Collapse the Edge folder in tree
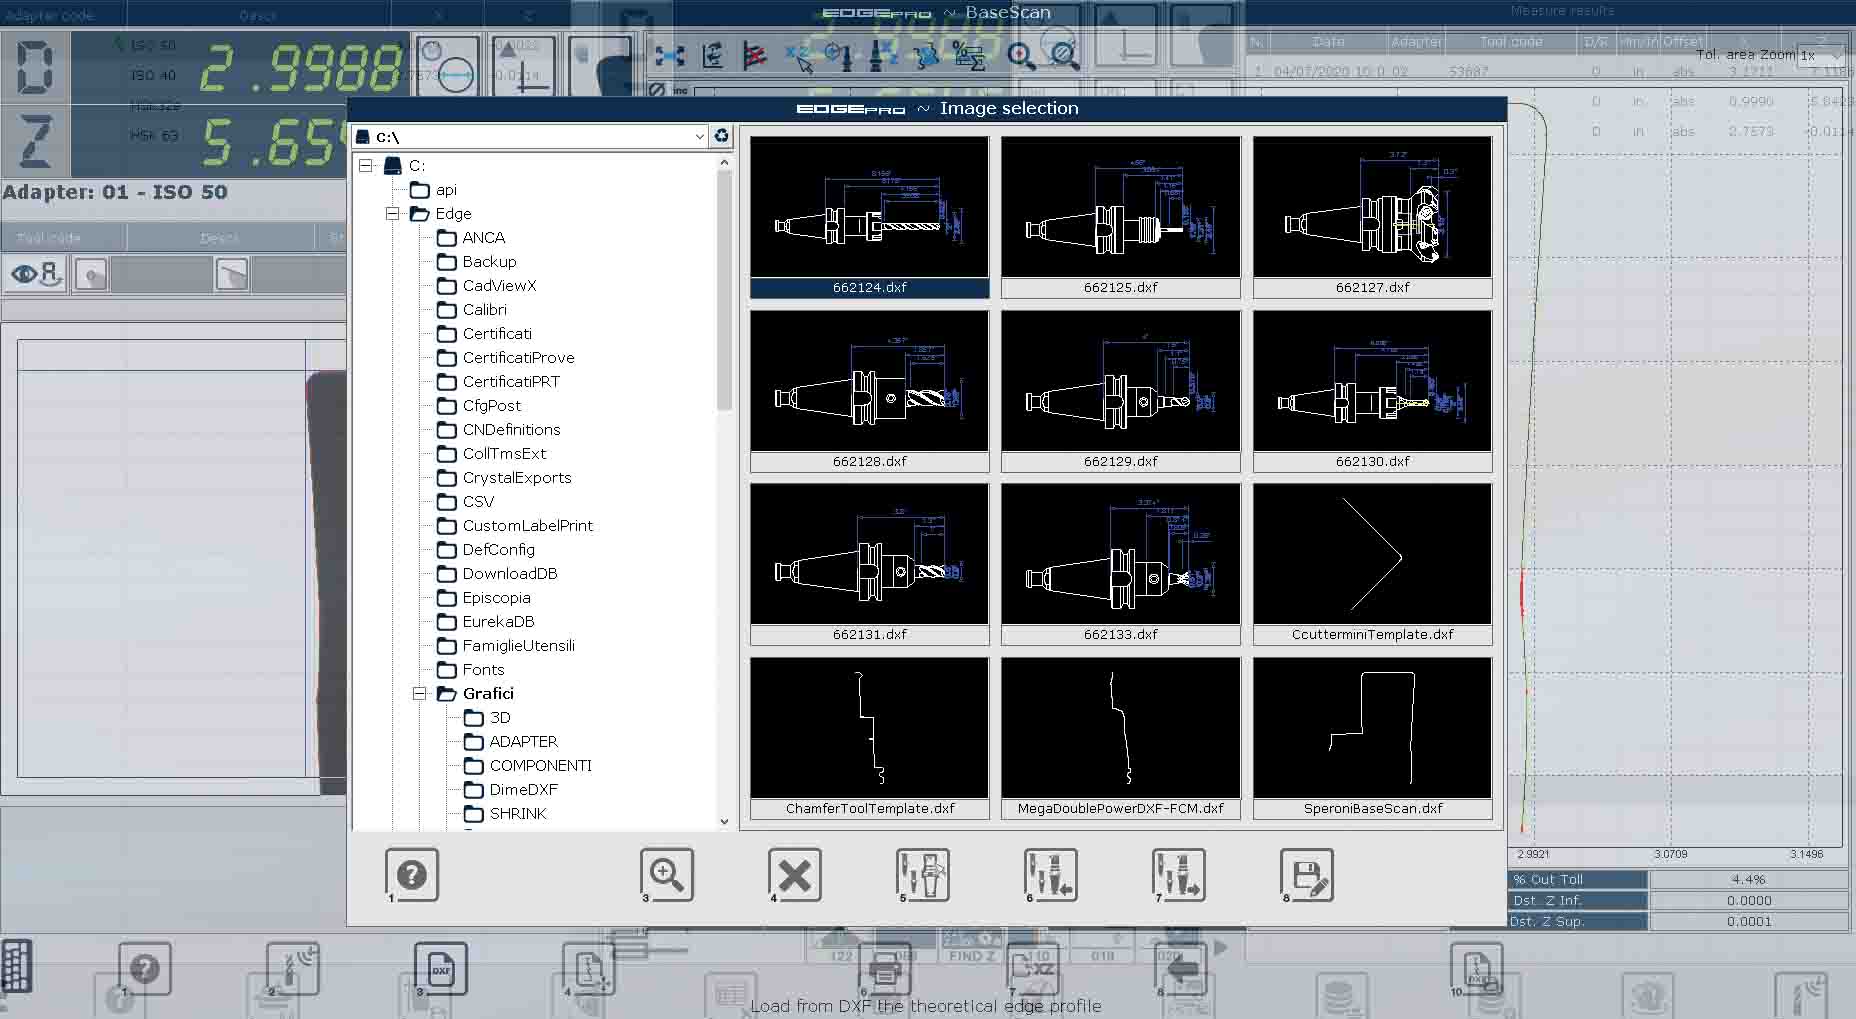 point(393,214)
